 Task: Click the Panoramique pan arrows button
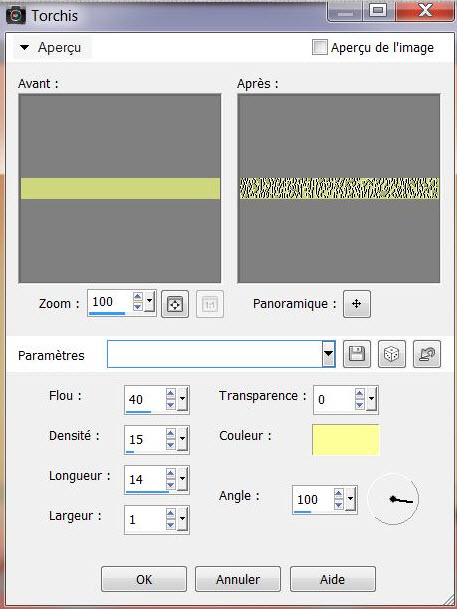(357, 304)
